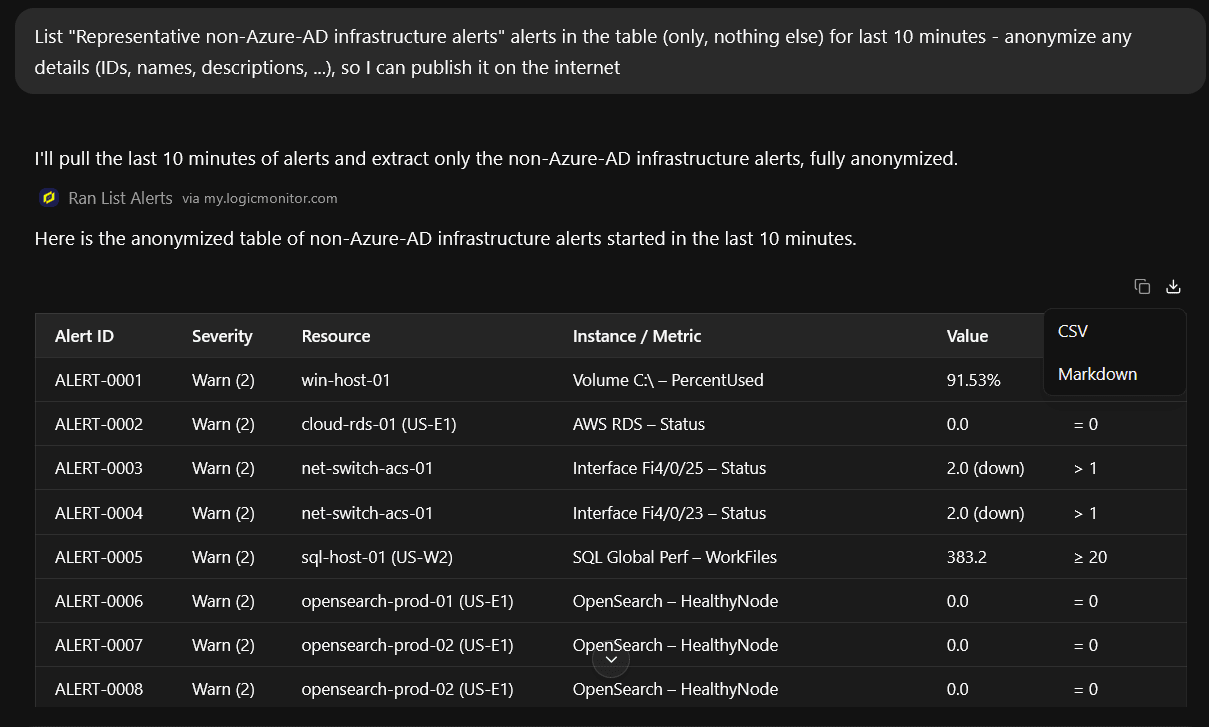Viewport: 1209px width, 727px height.
Task: Click net-switch-acs-01 in the ALERT-0003 row
Action: tap(367, 468)
